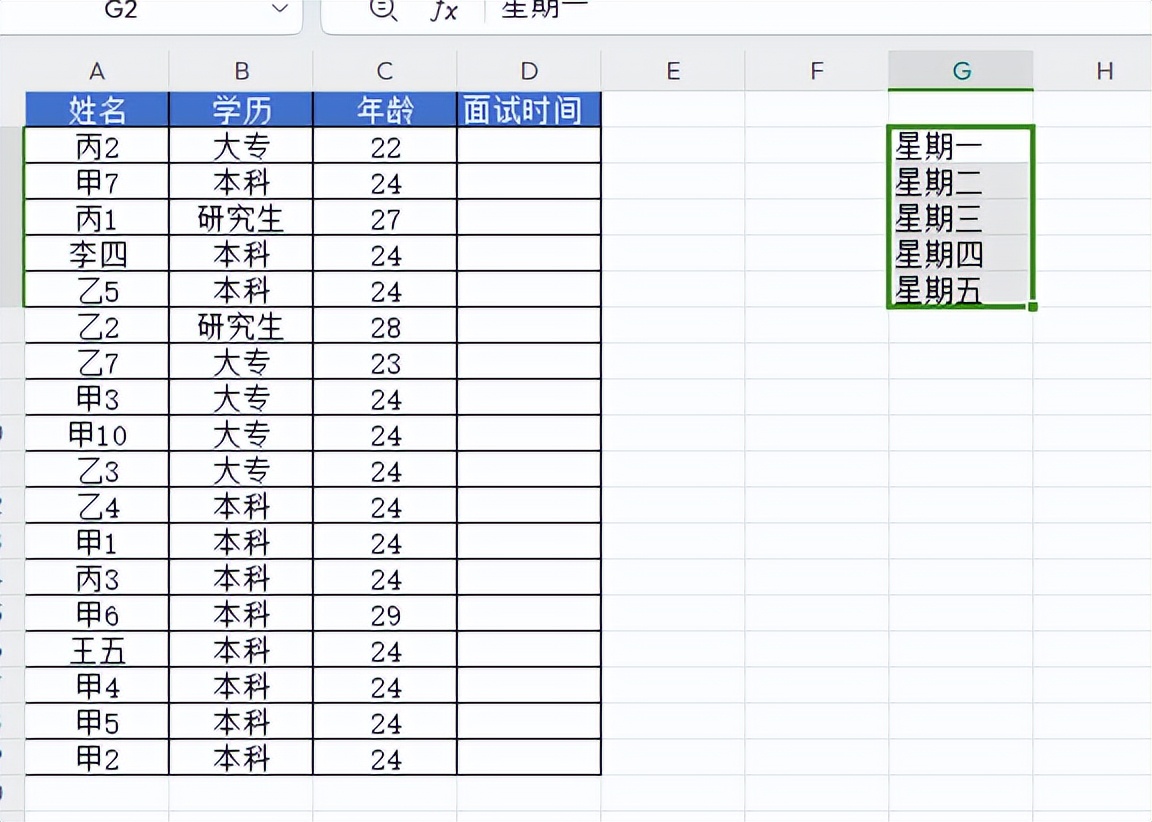Select cell containing 李四
Image resolution: width=1152 pixels, height=822 pixels.
pos(97,253)
